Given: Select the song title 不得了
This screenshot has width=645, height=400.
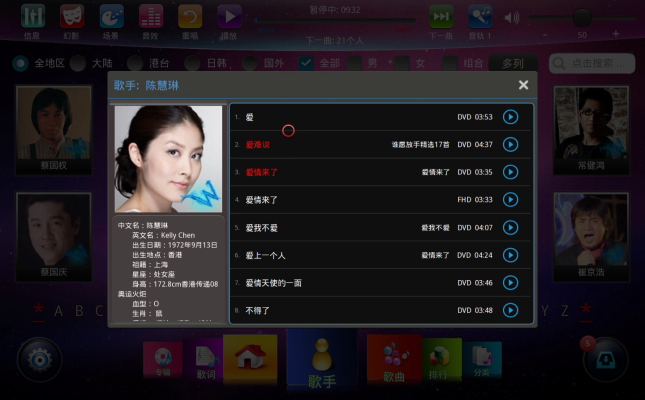Looking at the screenshot, I should 258,311.
